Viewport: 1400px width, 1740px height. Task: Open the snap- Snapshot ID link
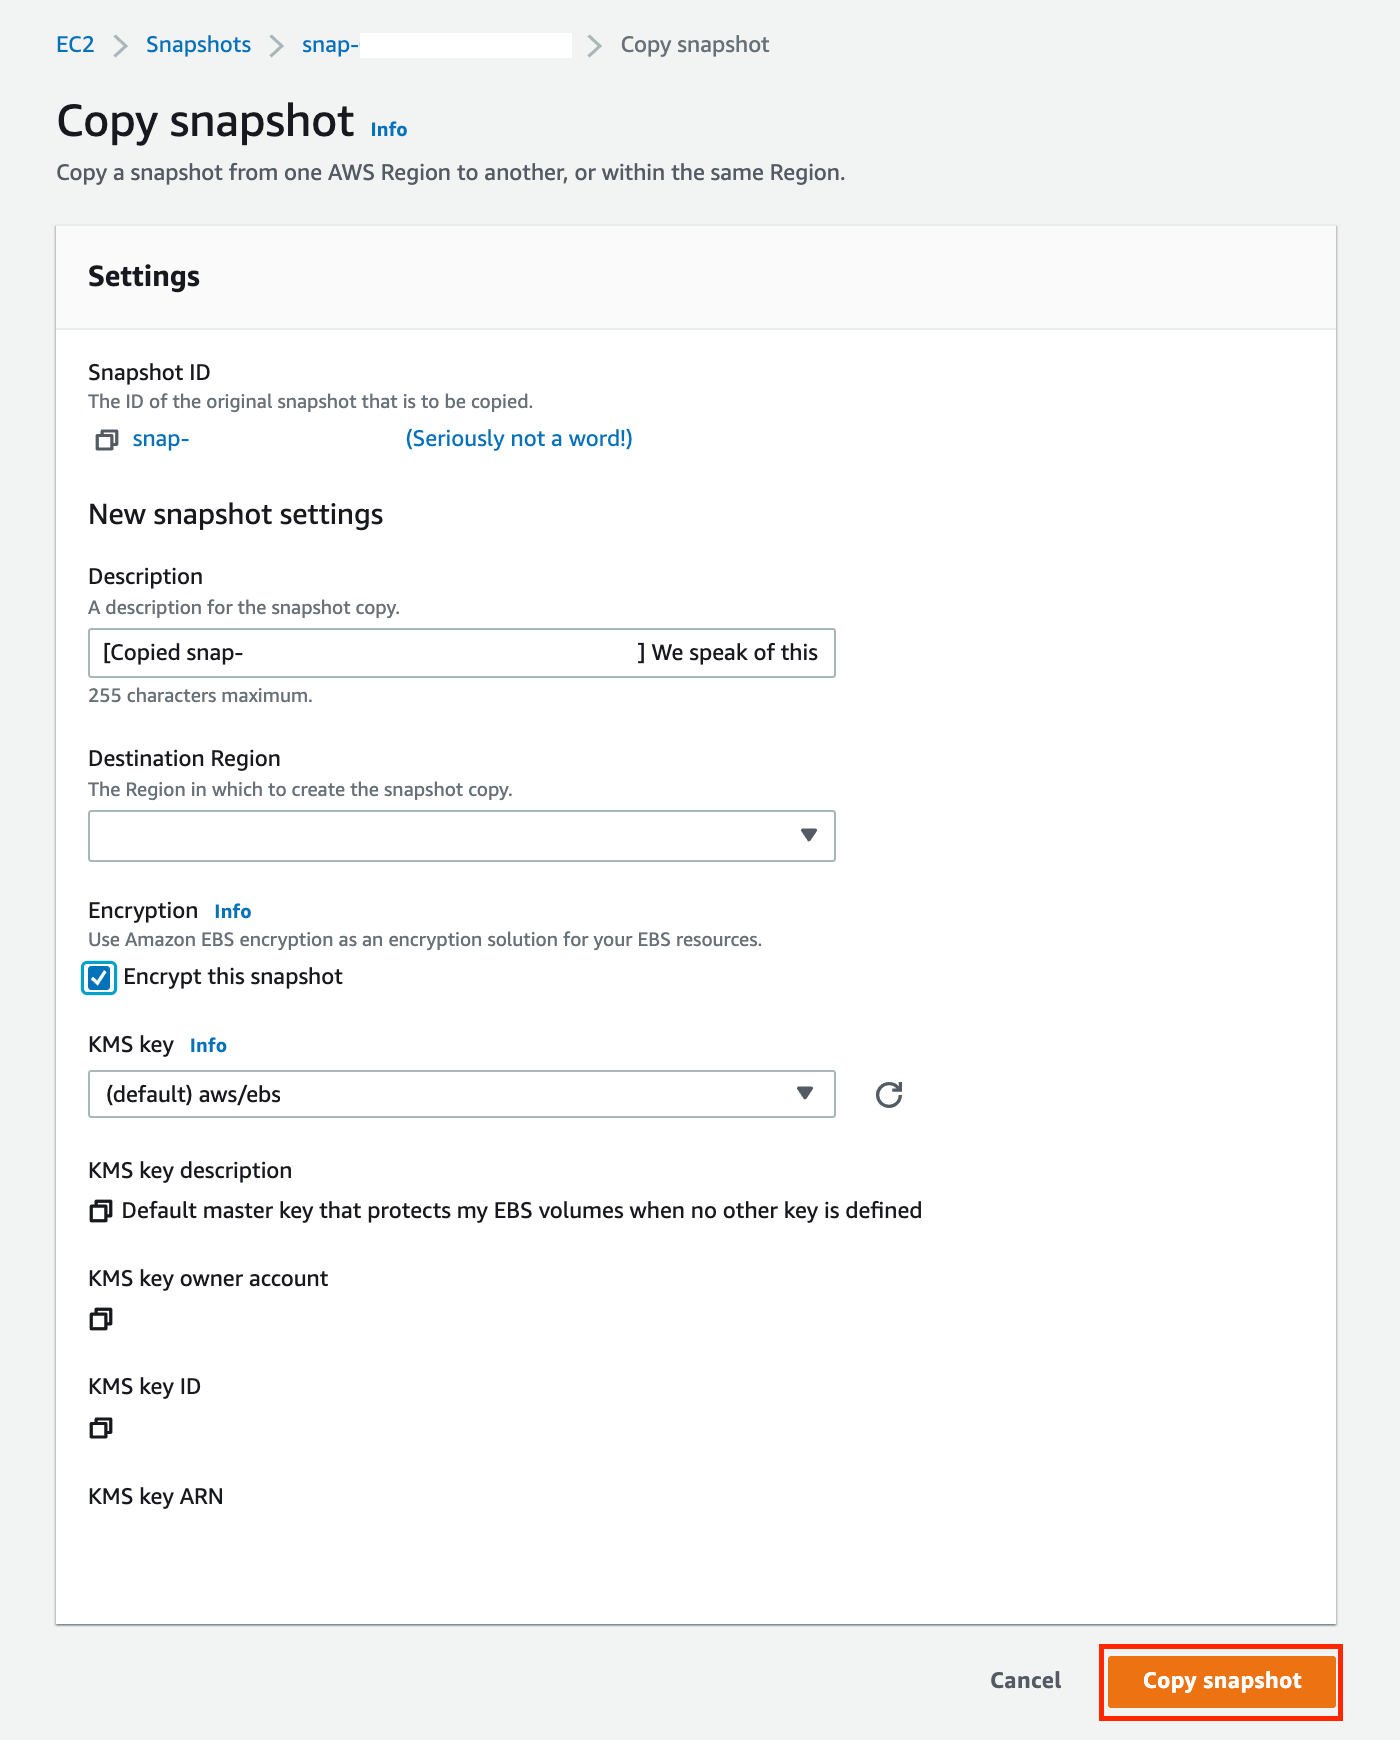(161, 439)
